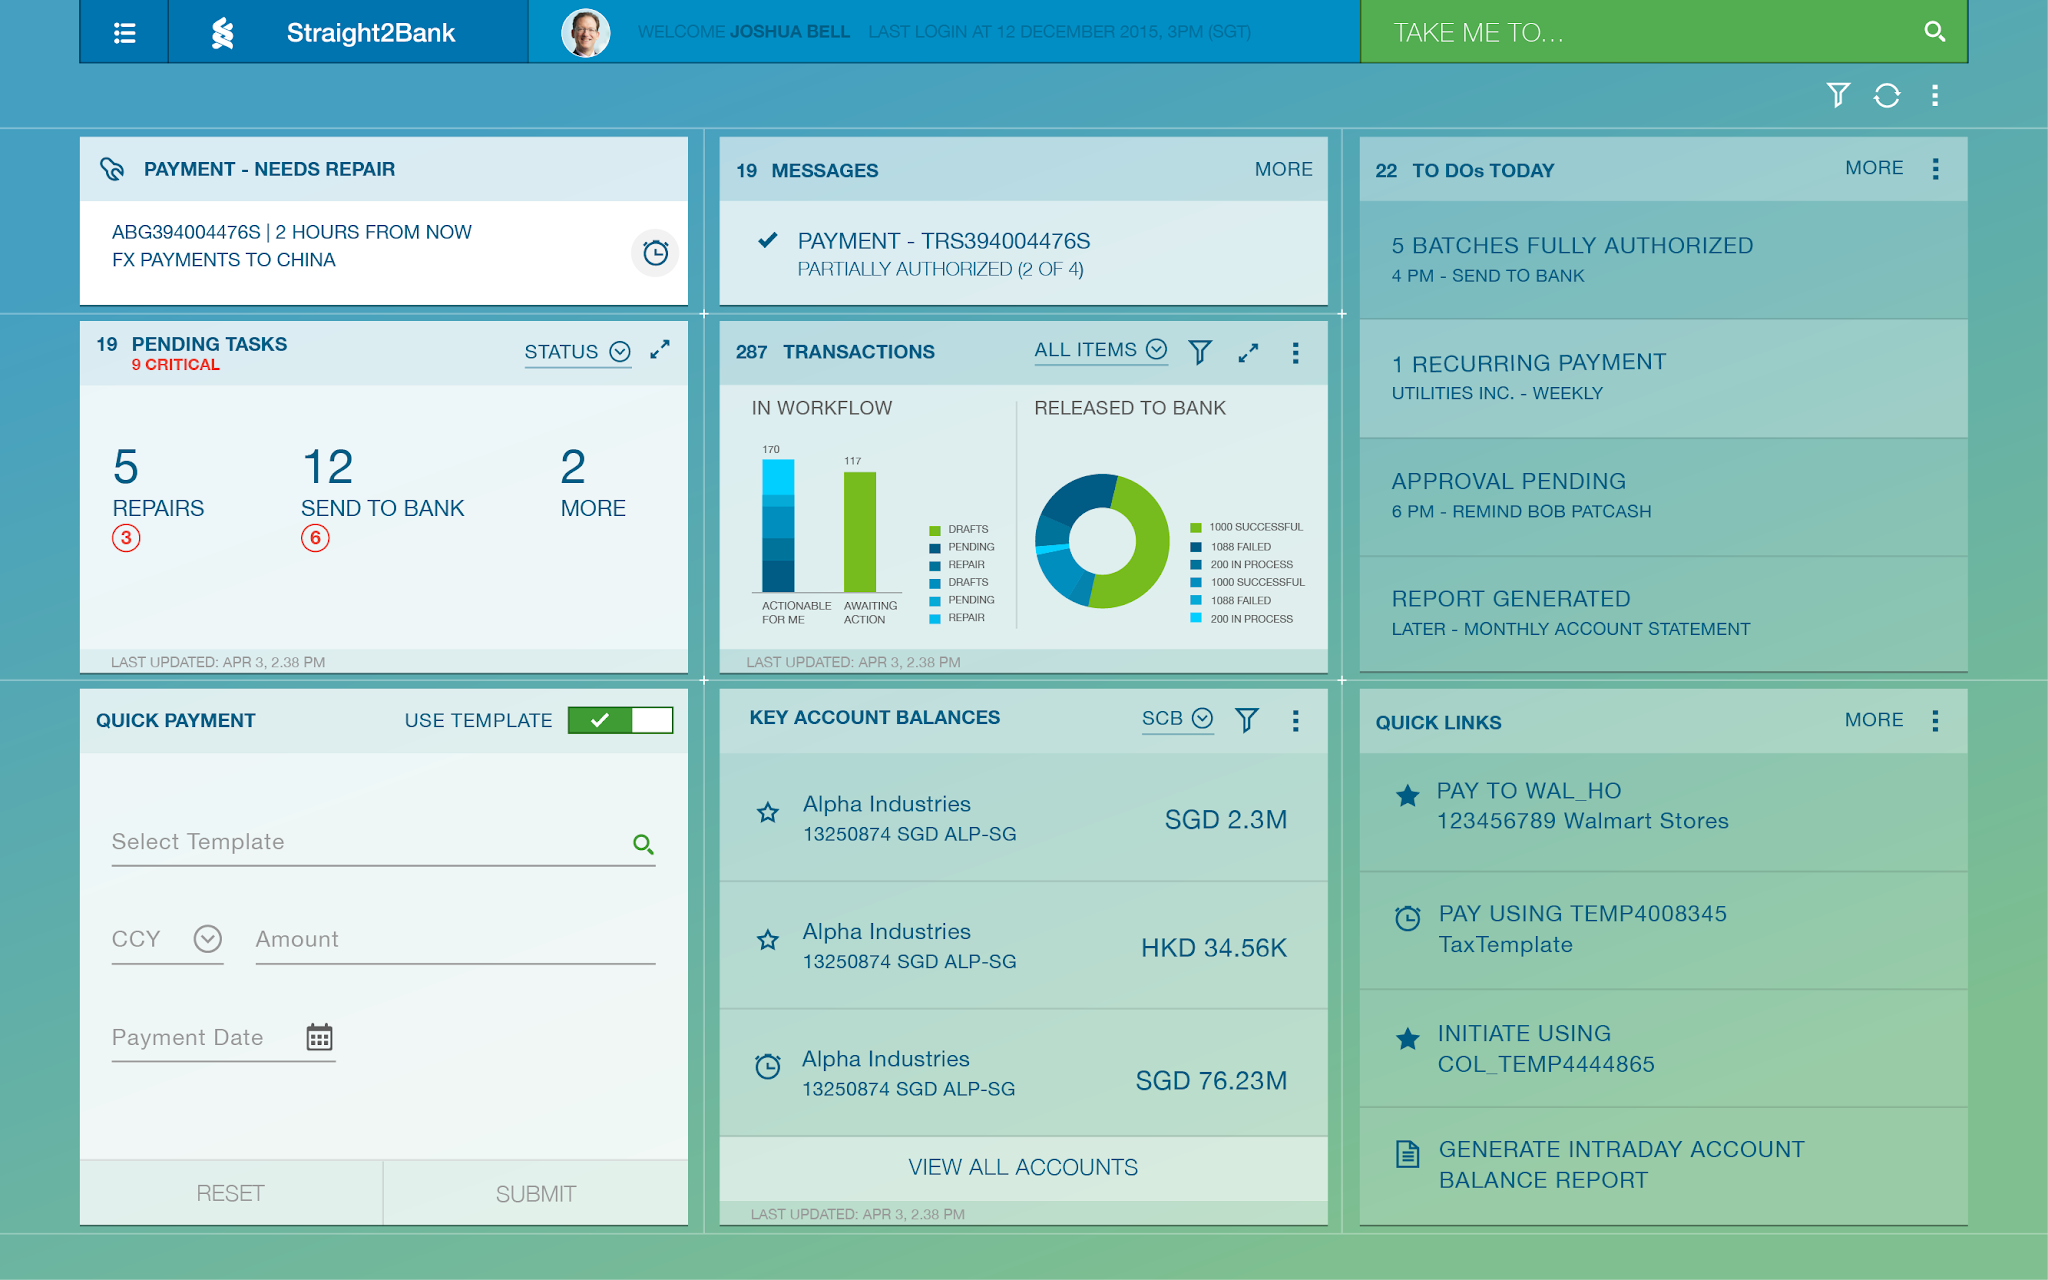
Task: Expand the Pending Tasks widget to fullscreen
Action: pyautogui.click(x=660, y=350)
